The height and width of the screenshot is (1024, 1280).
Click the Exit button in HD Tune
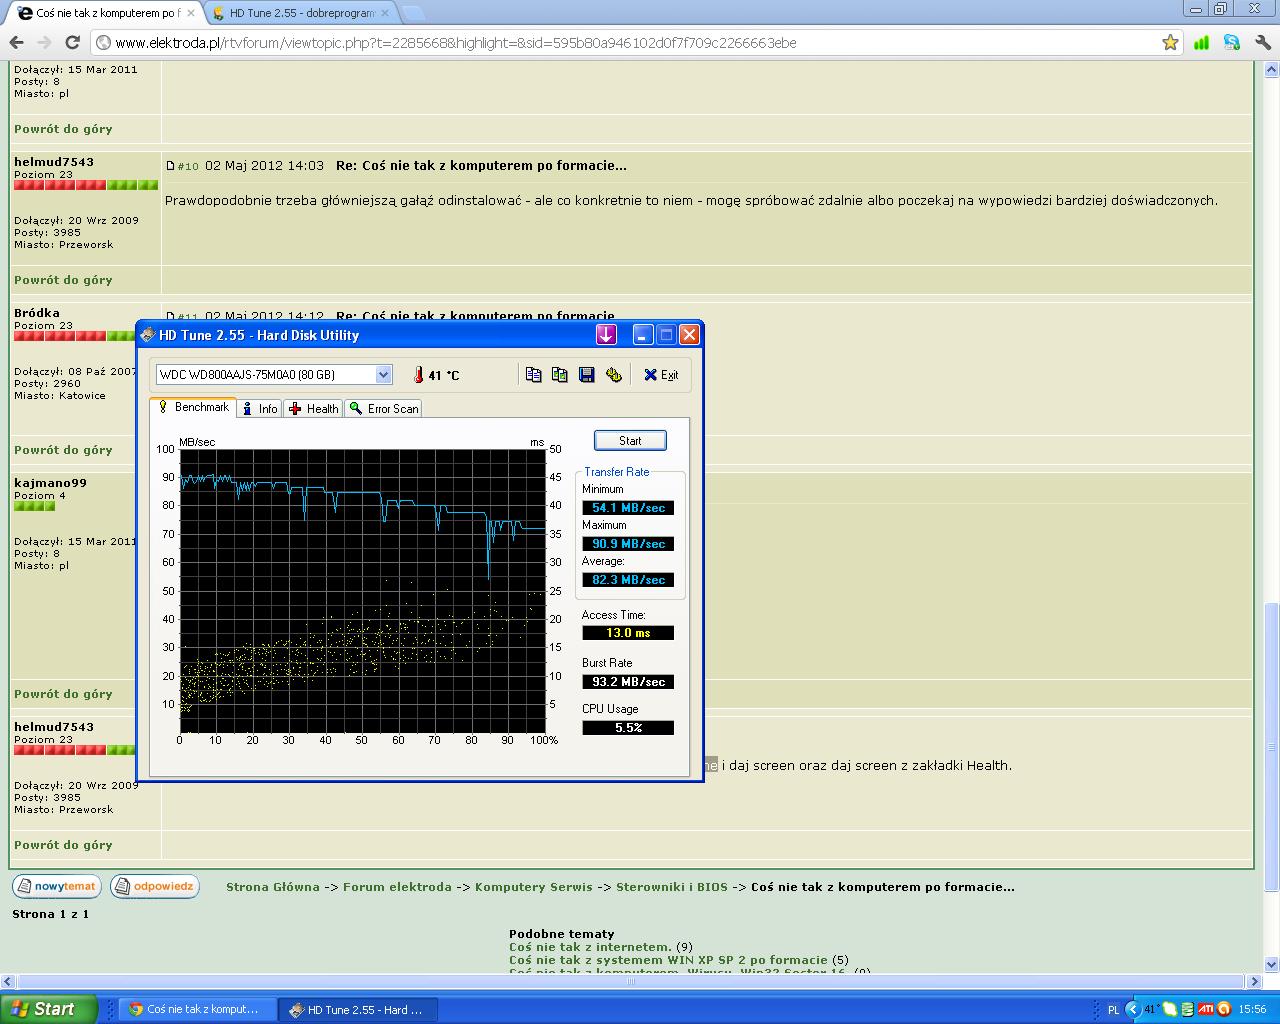click(x=661, y=375)
